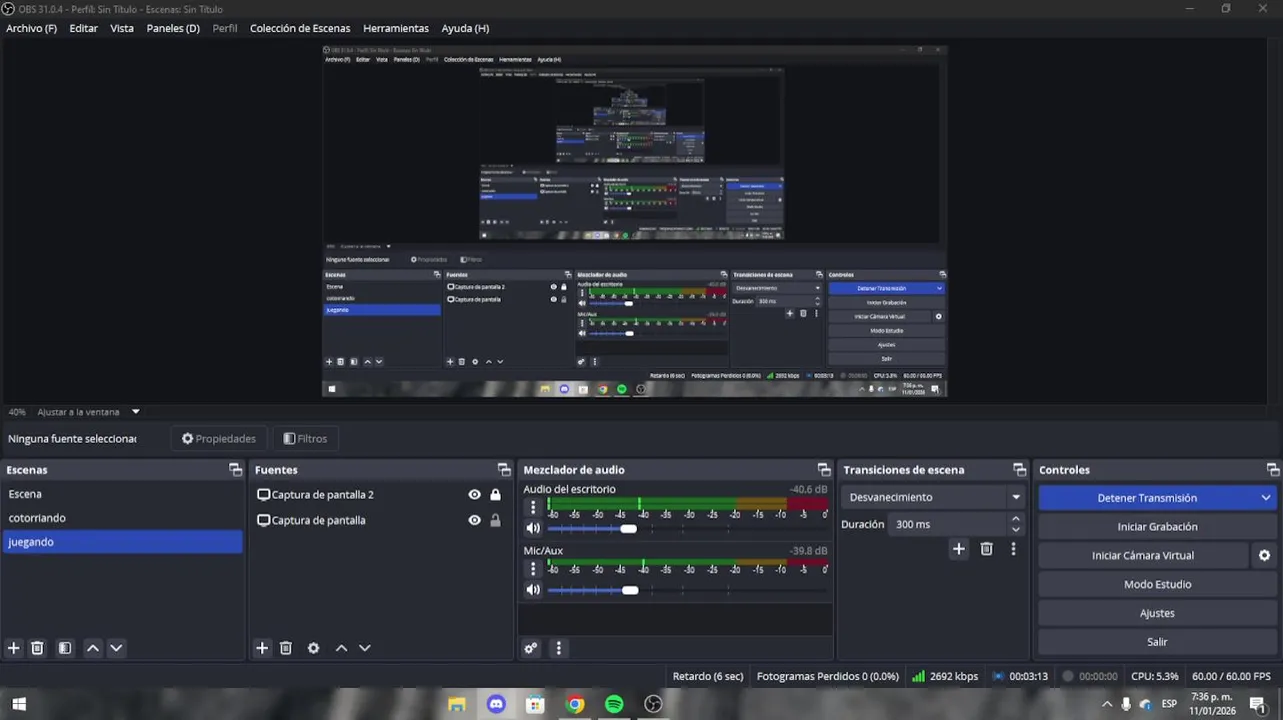Open the Vista menu

pos(122,28)
